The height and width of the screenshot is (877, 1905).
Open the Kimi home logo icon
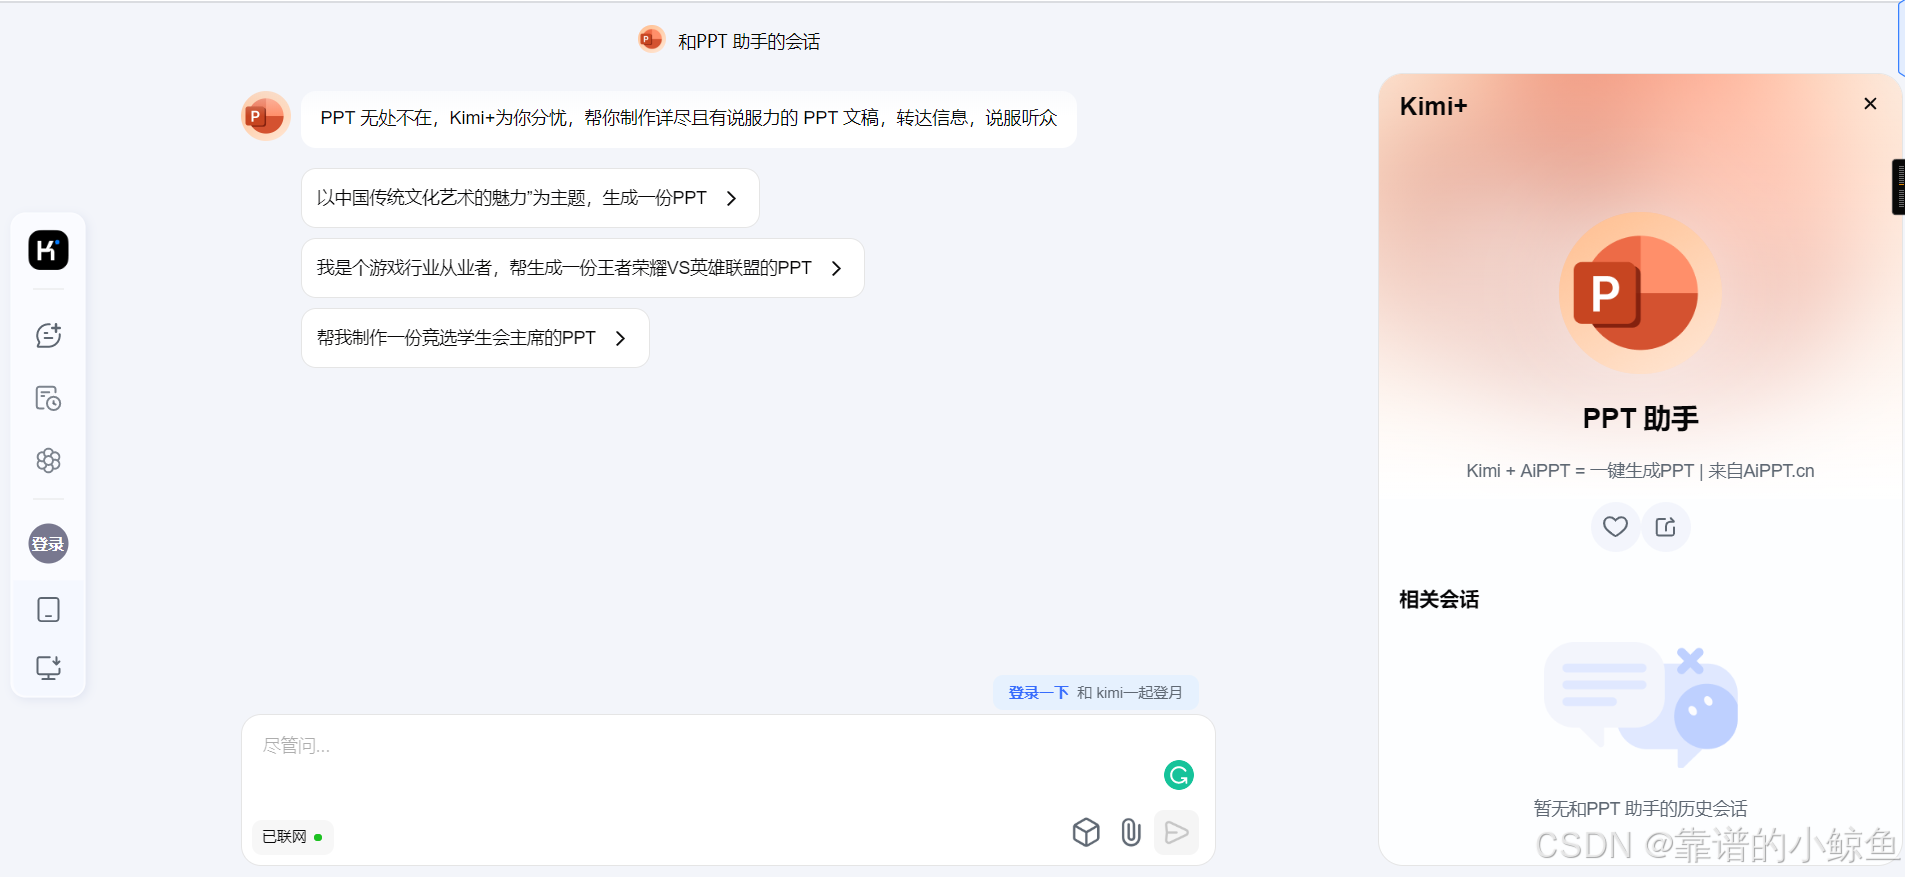[x=48, y=250]
